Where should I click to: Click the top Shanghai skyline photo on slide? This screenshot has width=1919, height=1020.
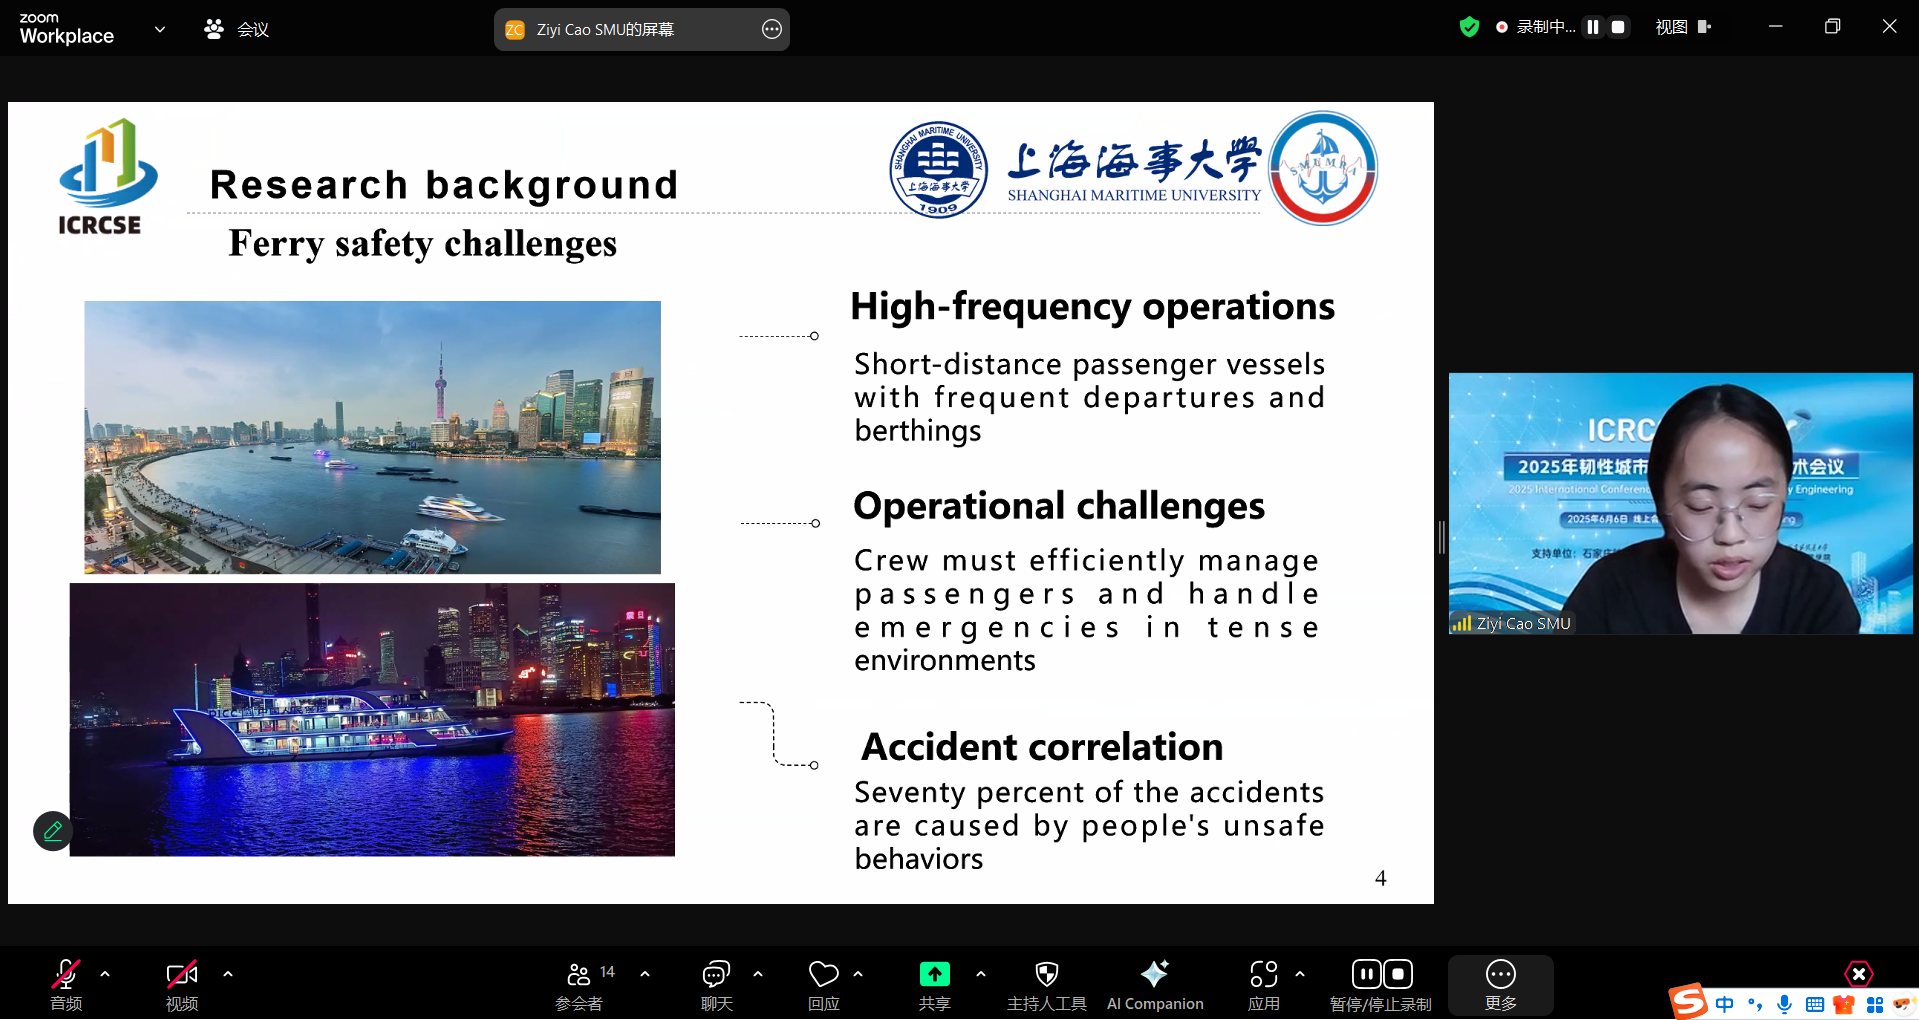coord(372,437)
